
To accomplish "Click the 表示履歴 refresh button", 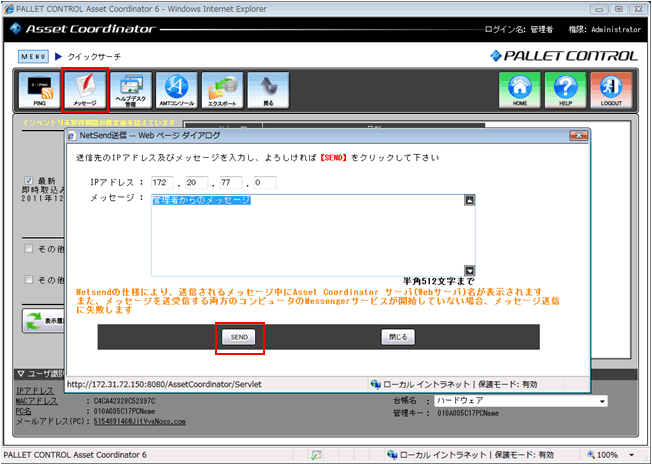I will tap(44, 321).
